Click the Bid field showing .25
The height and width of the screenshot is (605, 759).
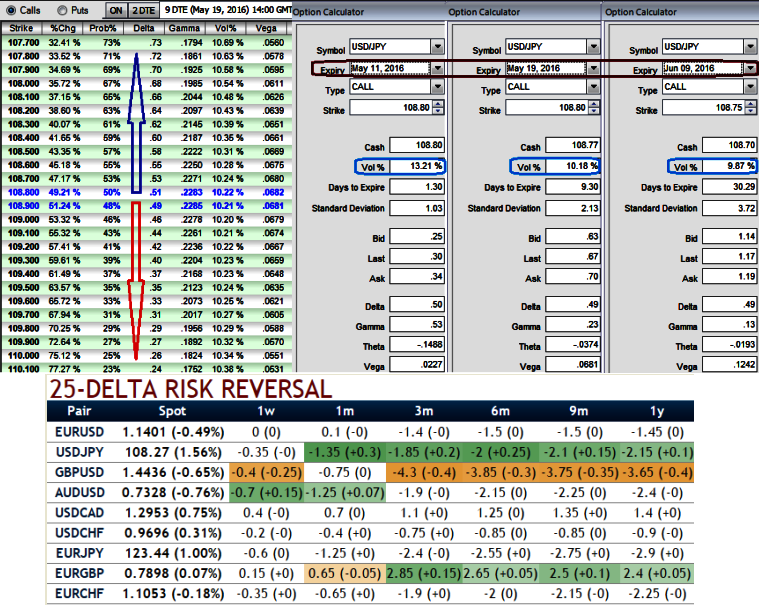(417, 237)
